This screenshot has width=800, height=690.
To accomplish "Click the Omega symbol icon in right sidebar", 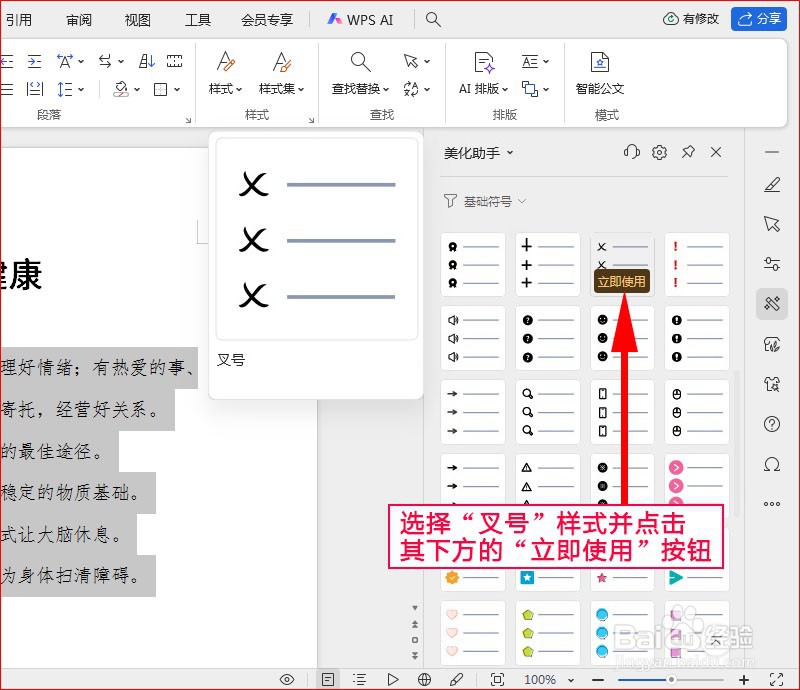I will 771,464.
